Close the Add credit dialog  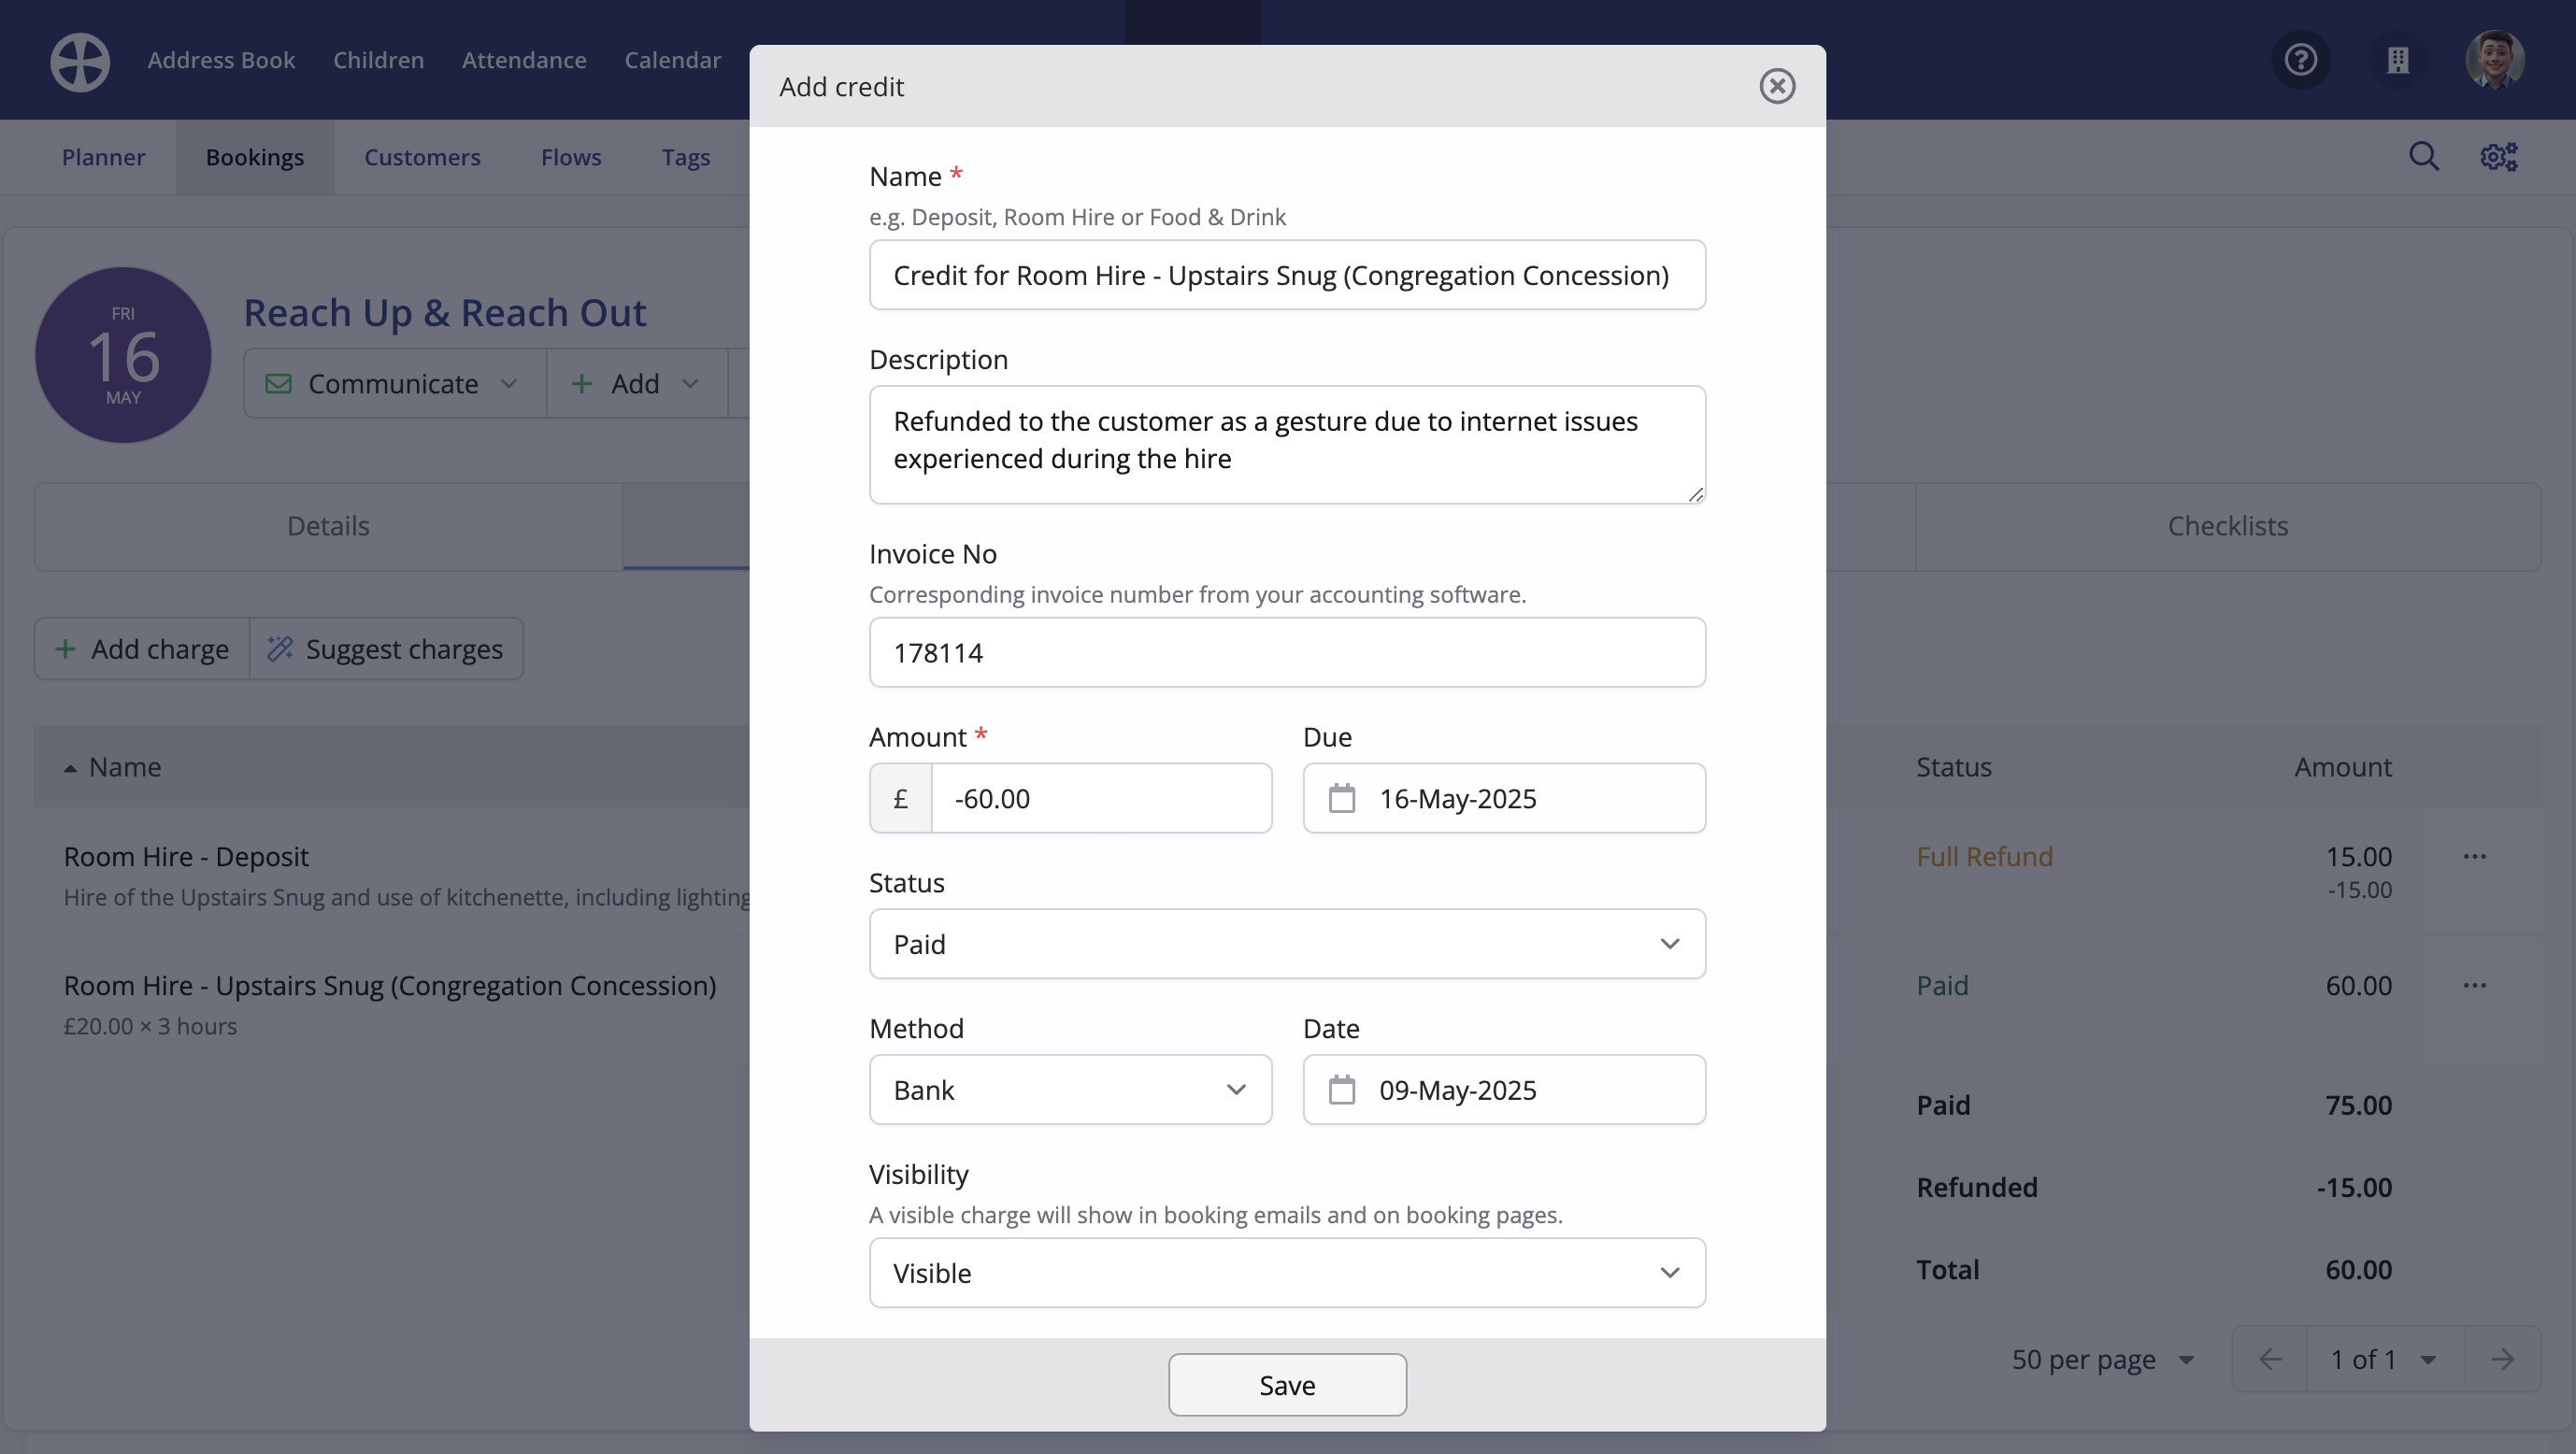(1777, 86)
